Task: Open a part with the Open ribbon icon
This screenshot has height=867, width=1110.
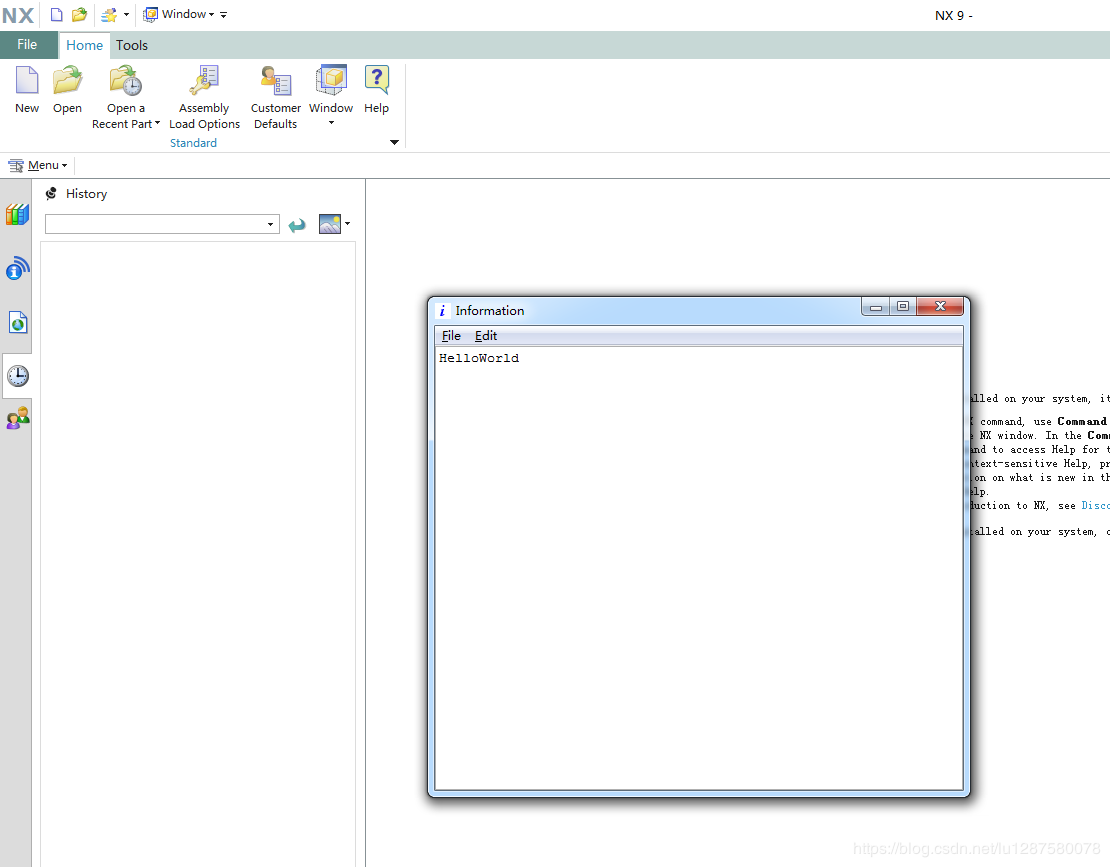Action: point(67,80)
